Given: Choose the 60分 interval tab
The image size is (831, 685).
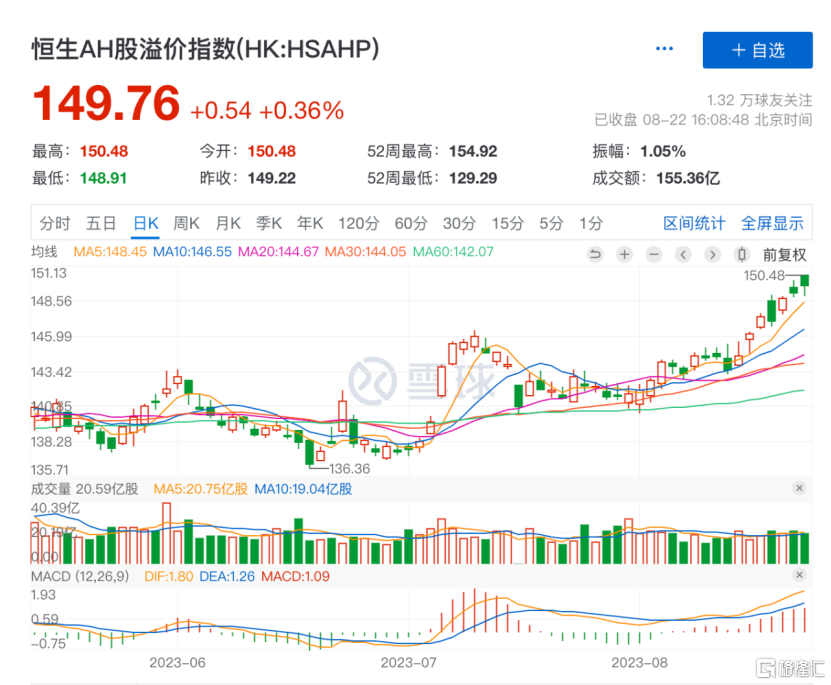Looking at the screenshot, I should tap(411, 224).
